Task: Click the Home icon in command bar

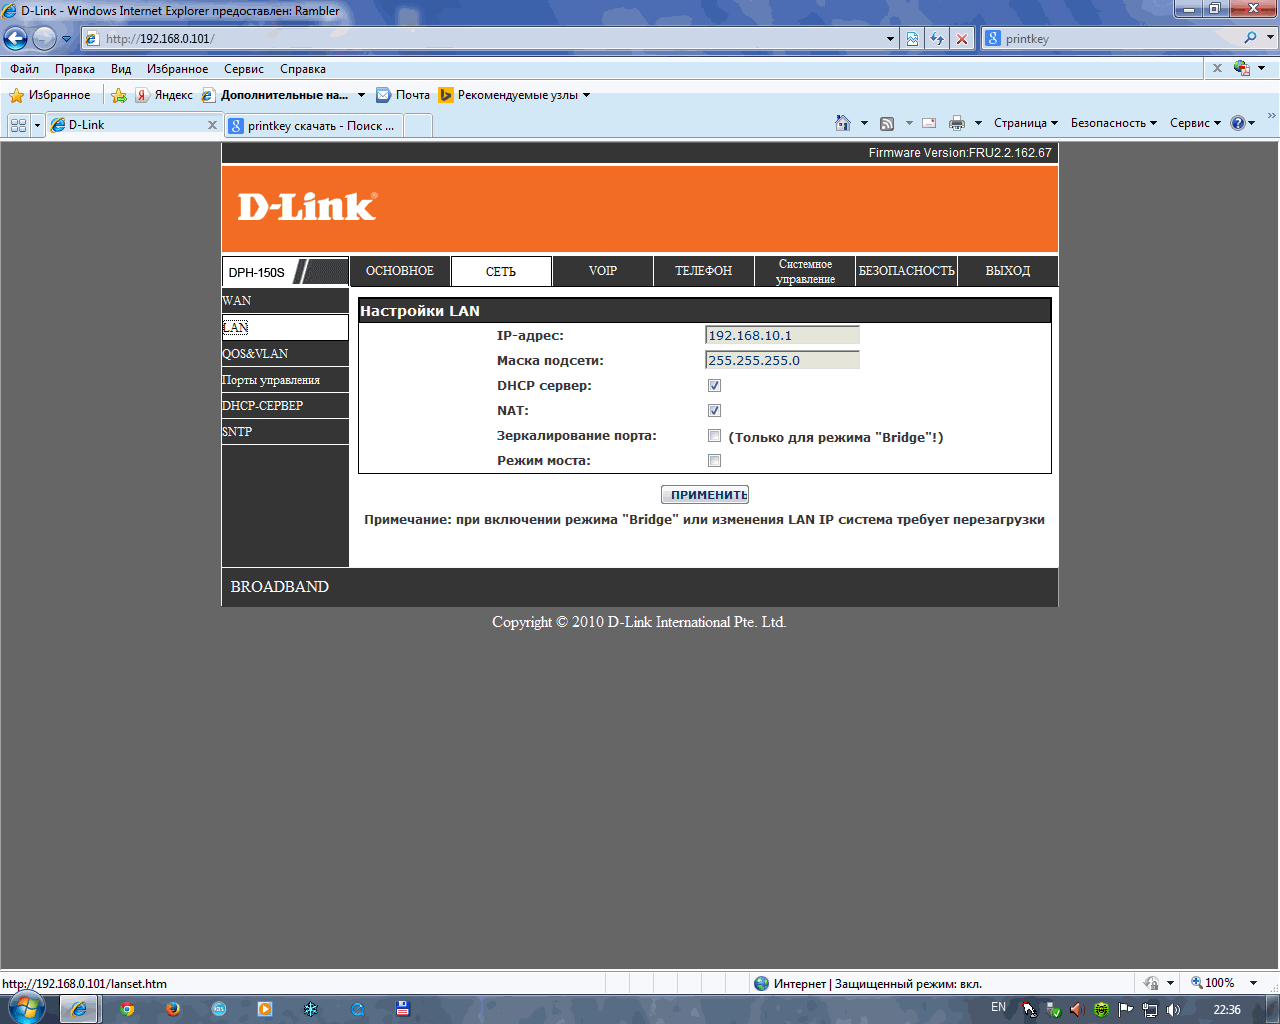Action: (843, 123)
